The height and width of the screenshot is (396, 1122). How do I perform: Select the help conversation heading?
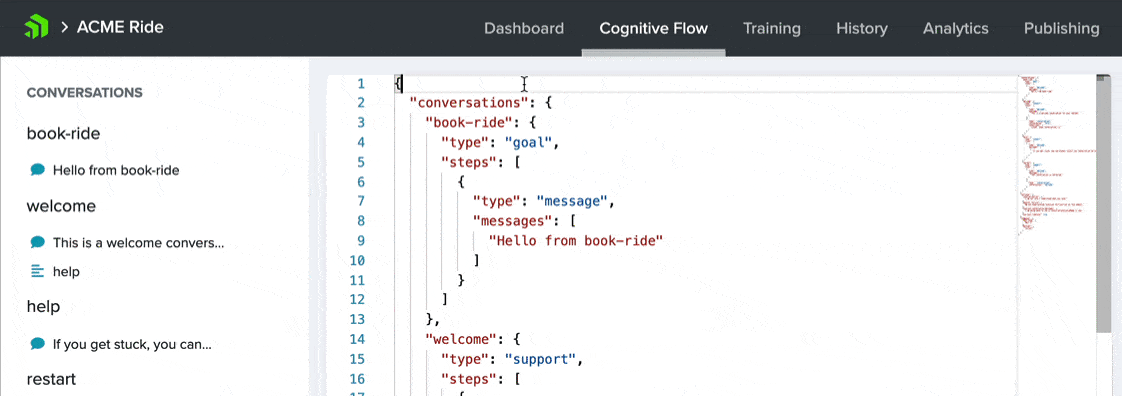(43, 306)
